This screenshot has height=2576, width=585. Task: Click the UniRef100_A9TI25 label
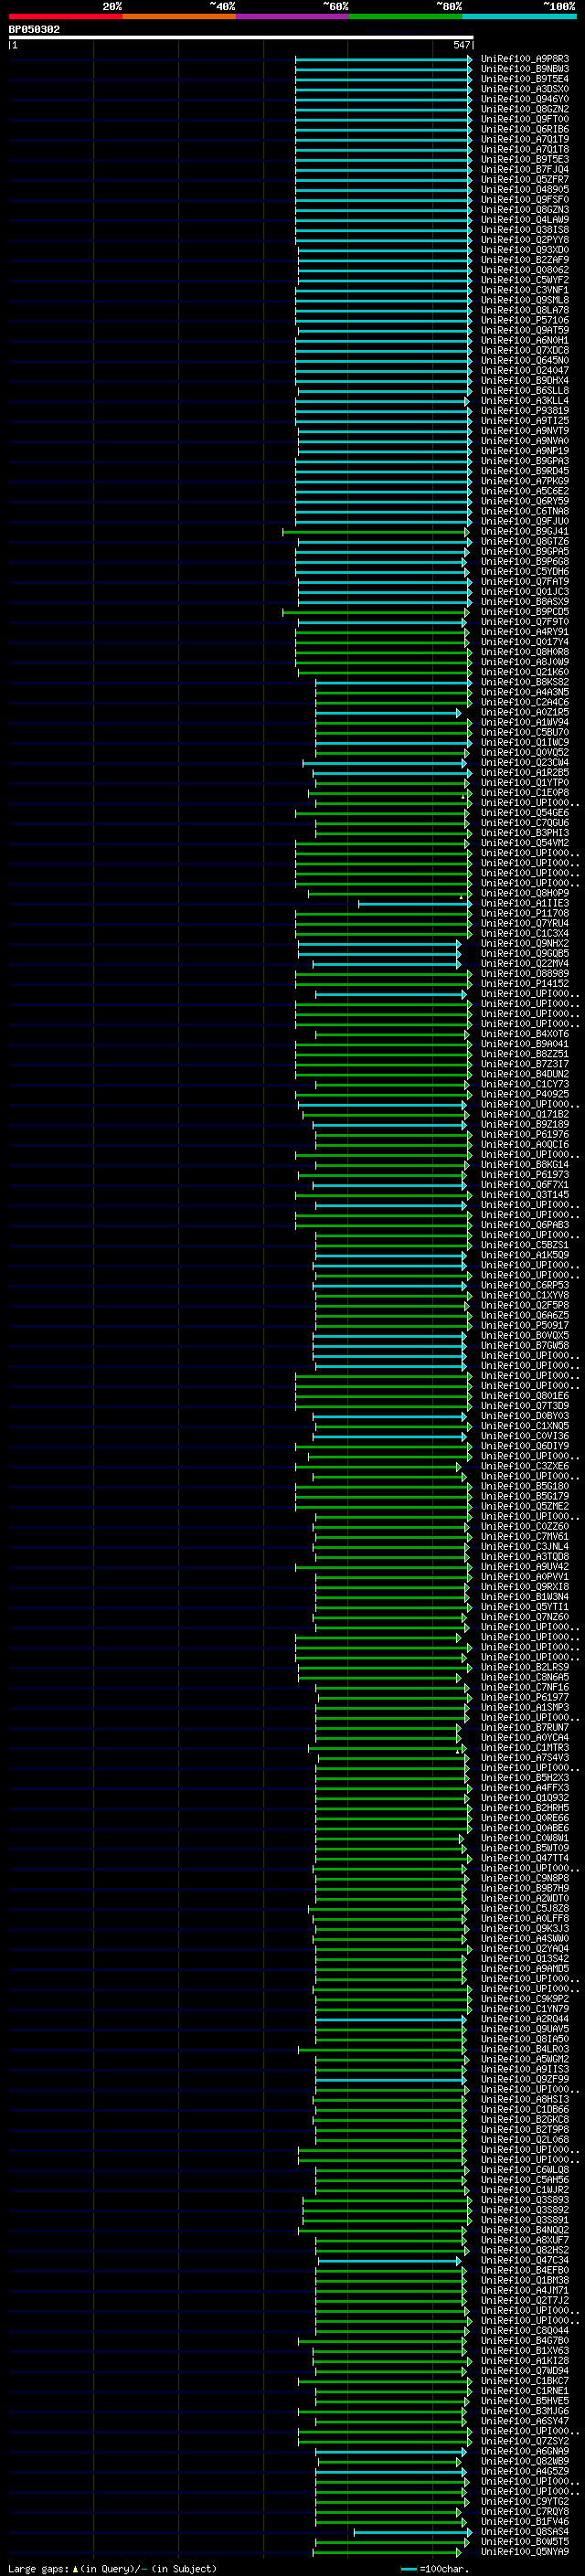(x=524, y=421)
